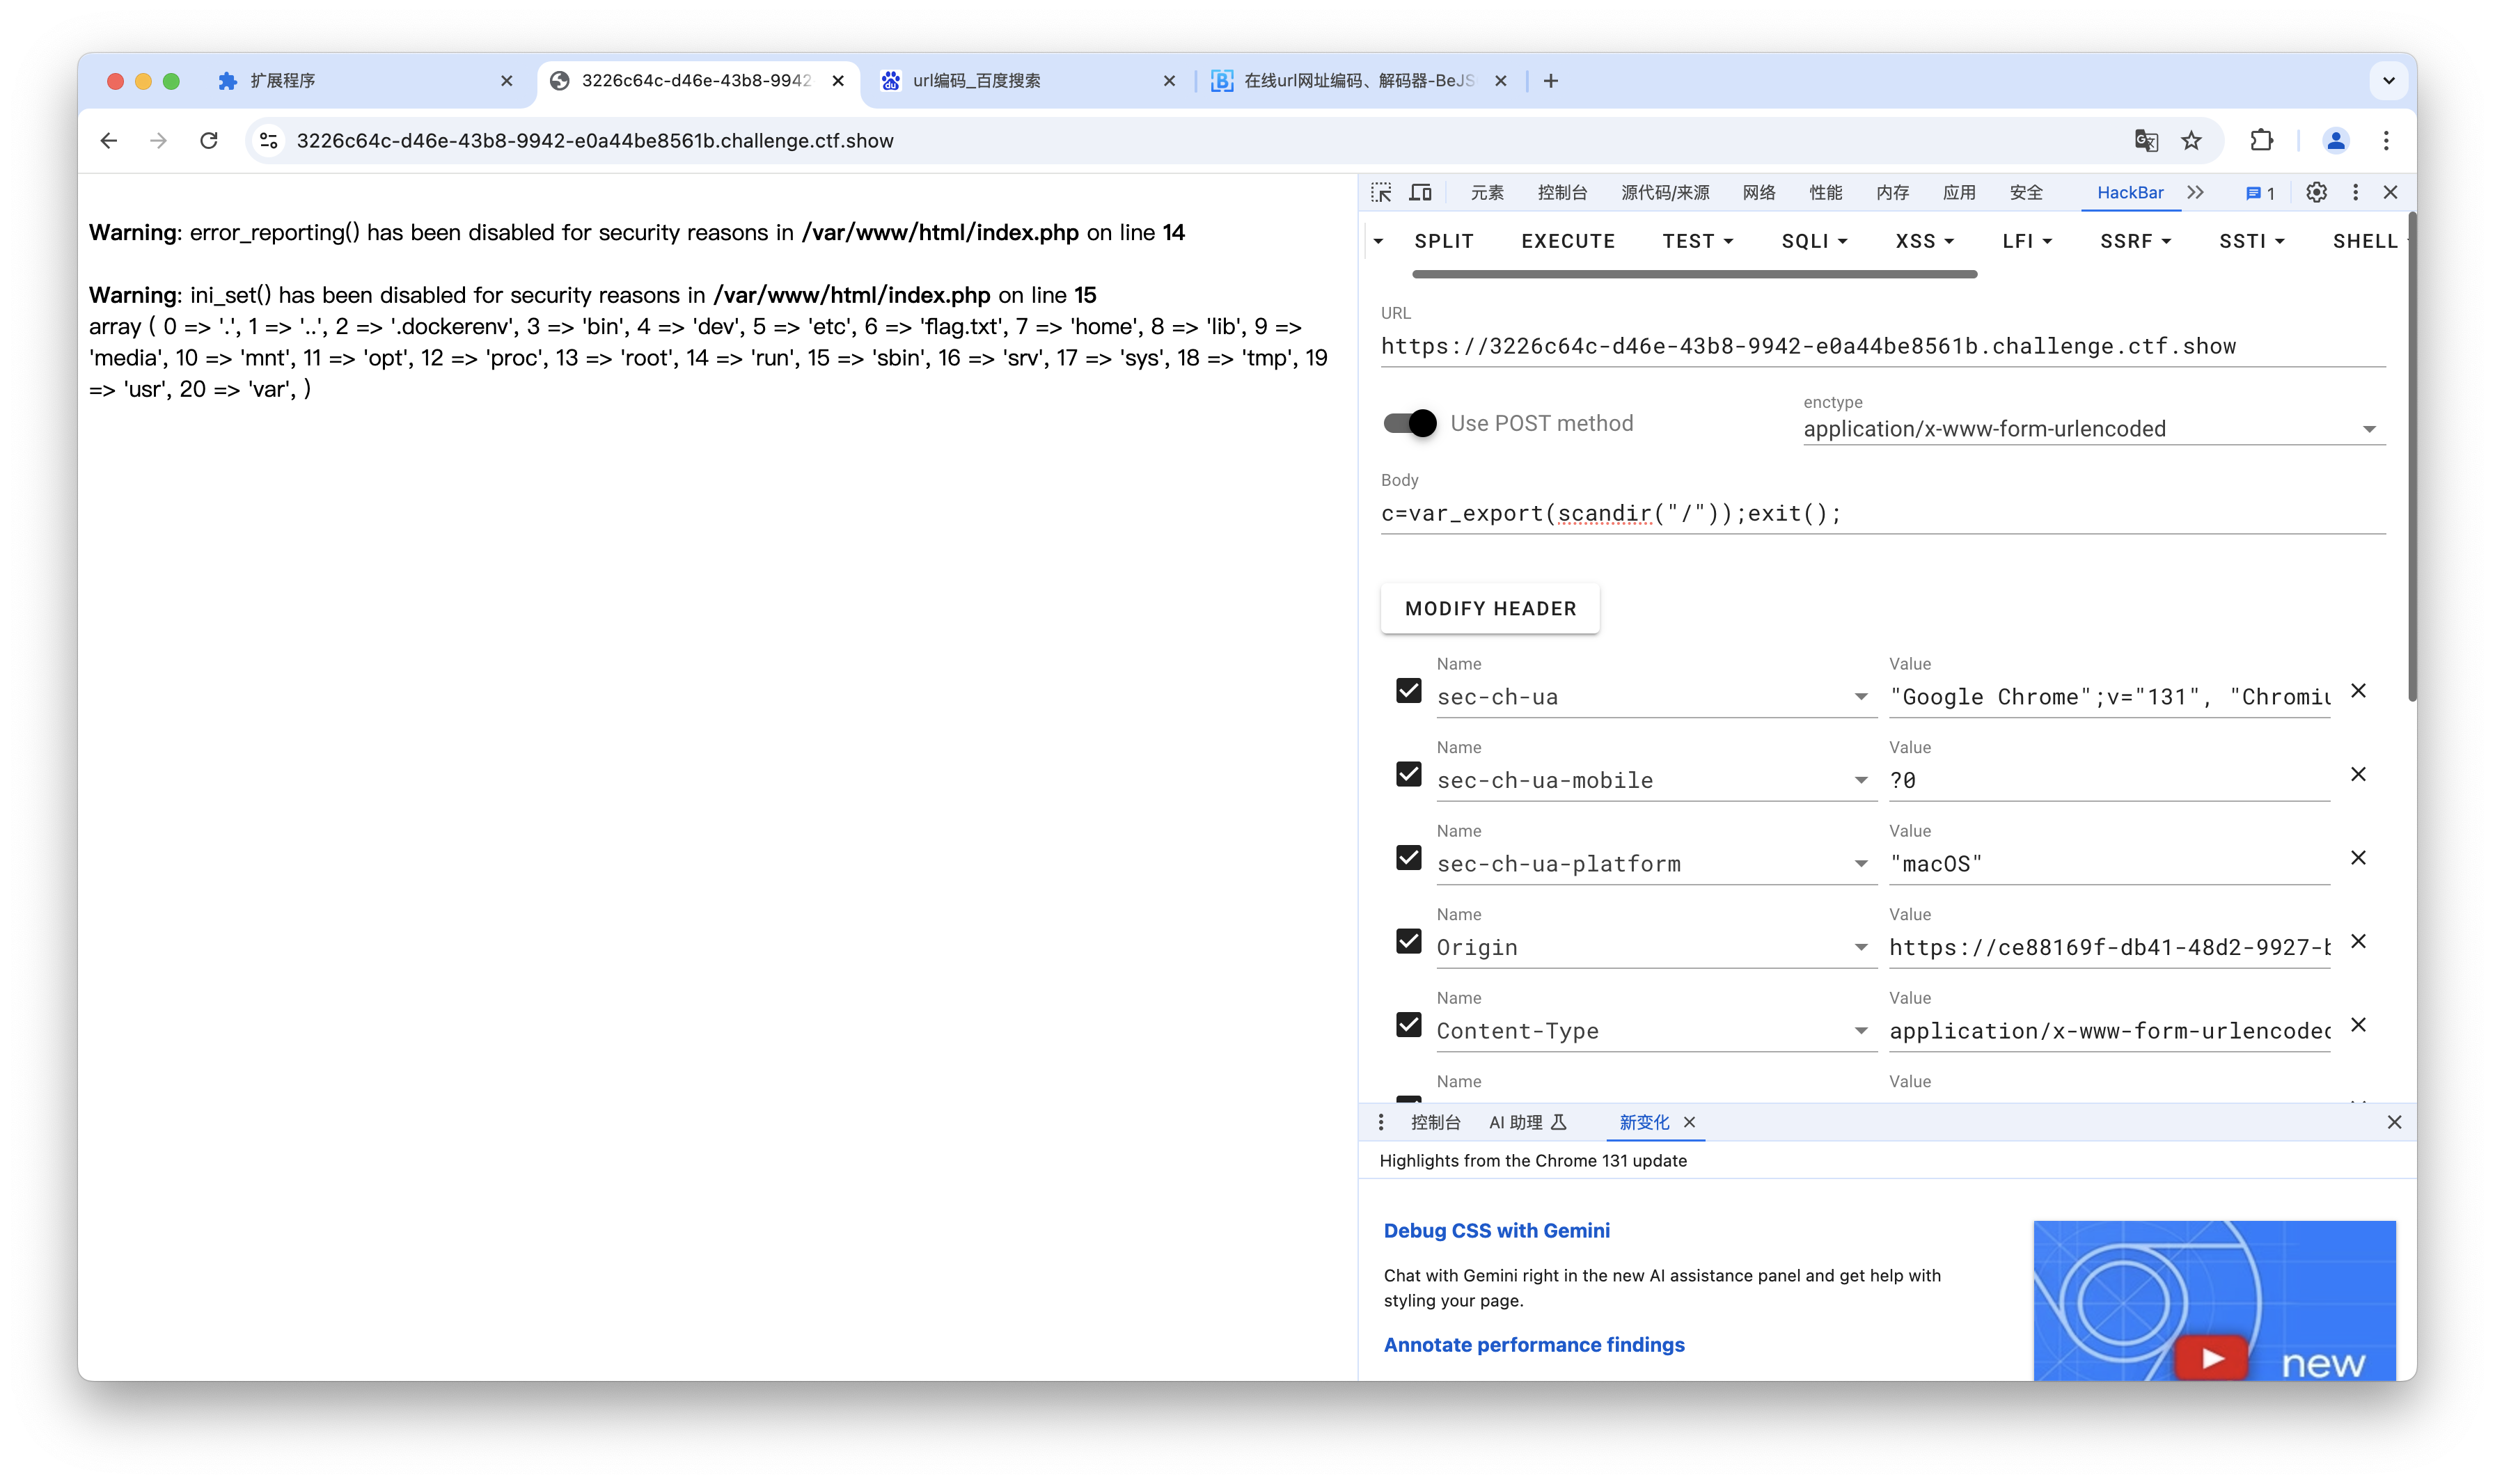Open the AI 助理 drawer tab
2495x1484 pixels.
point(1527,1122)
